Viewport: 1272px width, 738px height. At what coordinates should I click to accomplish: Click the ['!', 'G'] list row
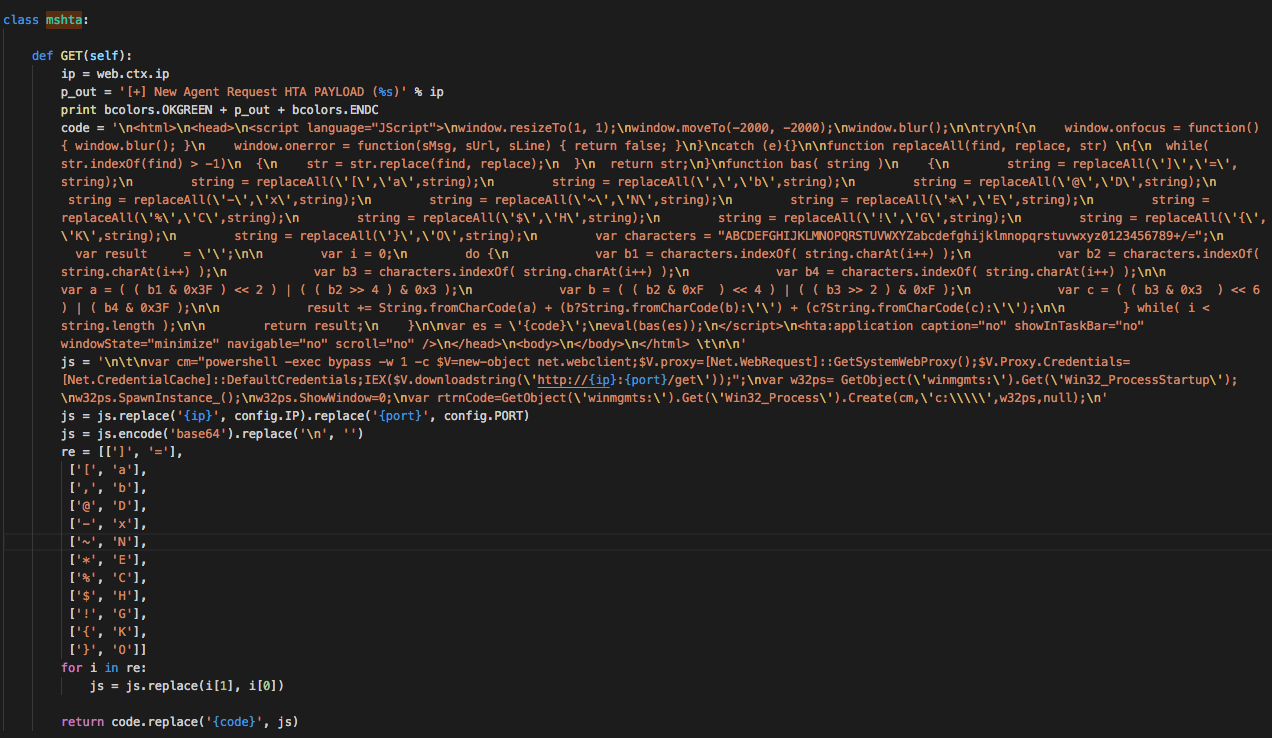(x=108, y=613)
